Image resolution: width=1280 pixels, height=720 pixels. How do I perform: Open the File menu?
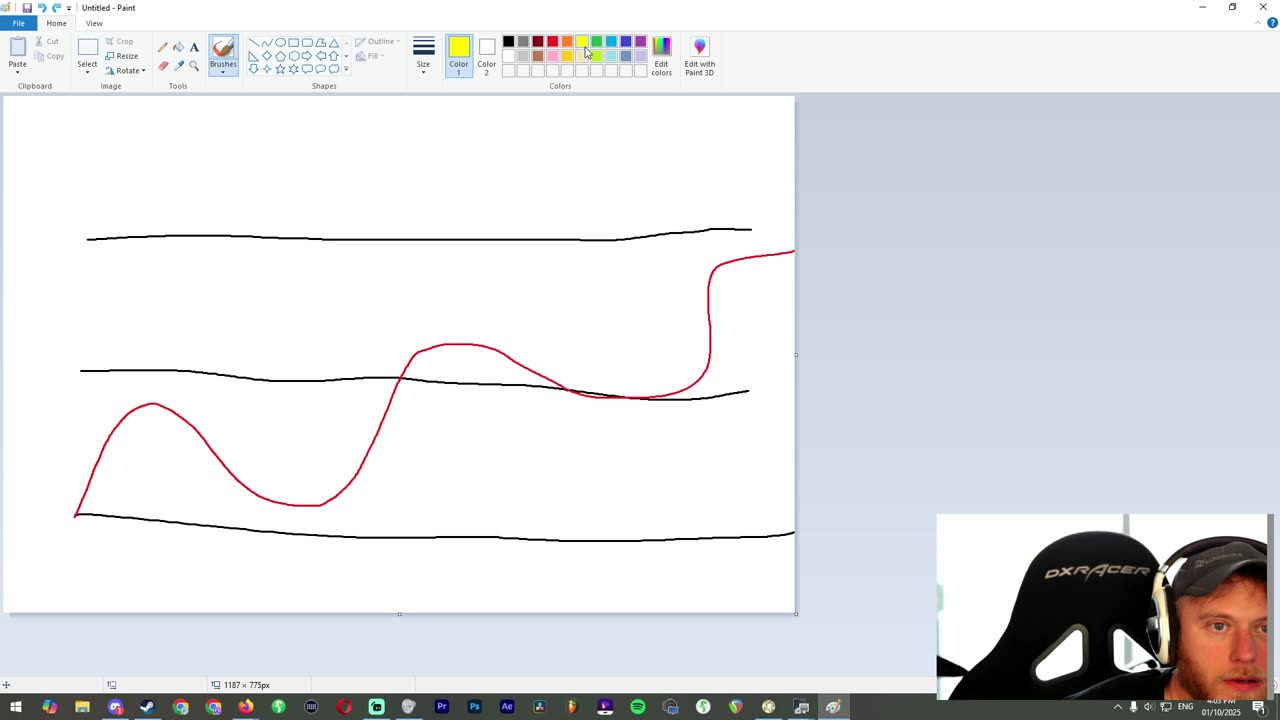tap(18, 23)
